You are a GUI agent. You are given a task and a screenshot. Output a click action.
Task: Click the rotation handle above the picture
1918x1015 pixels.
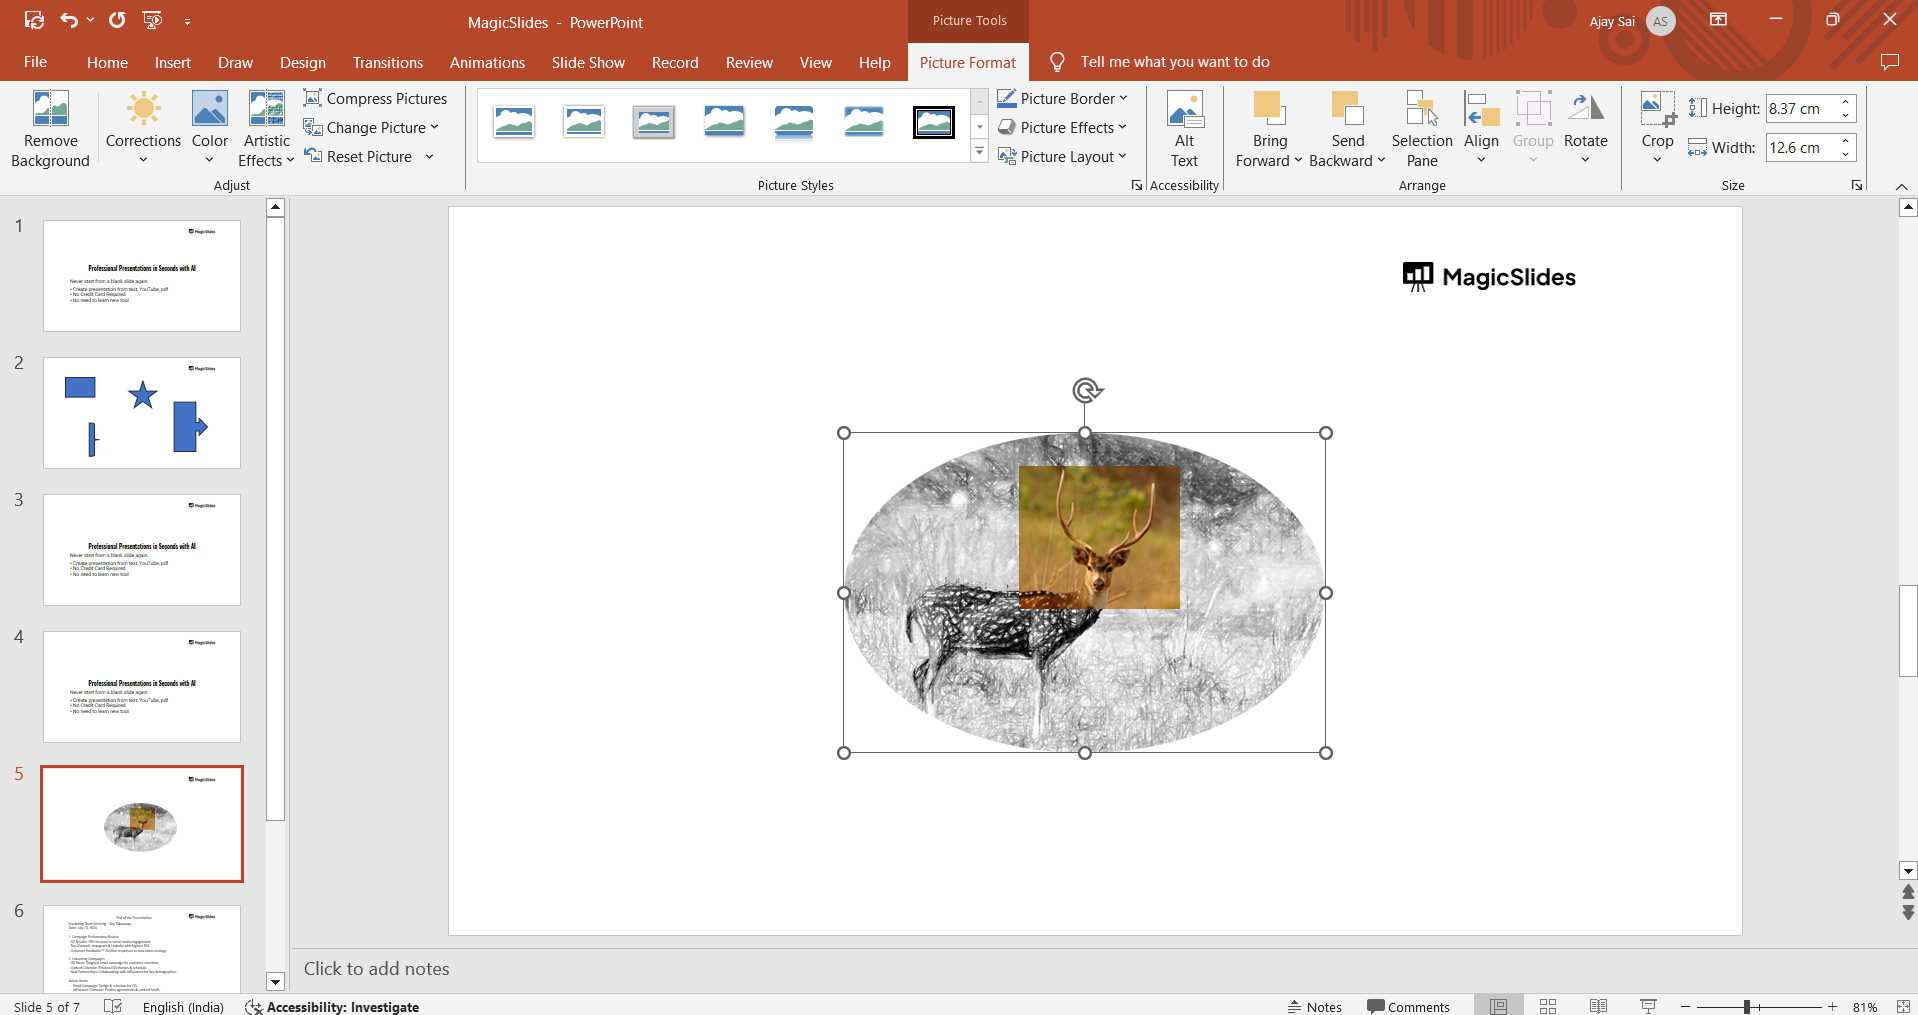1086,389
